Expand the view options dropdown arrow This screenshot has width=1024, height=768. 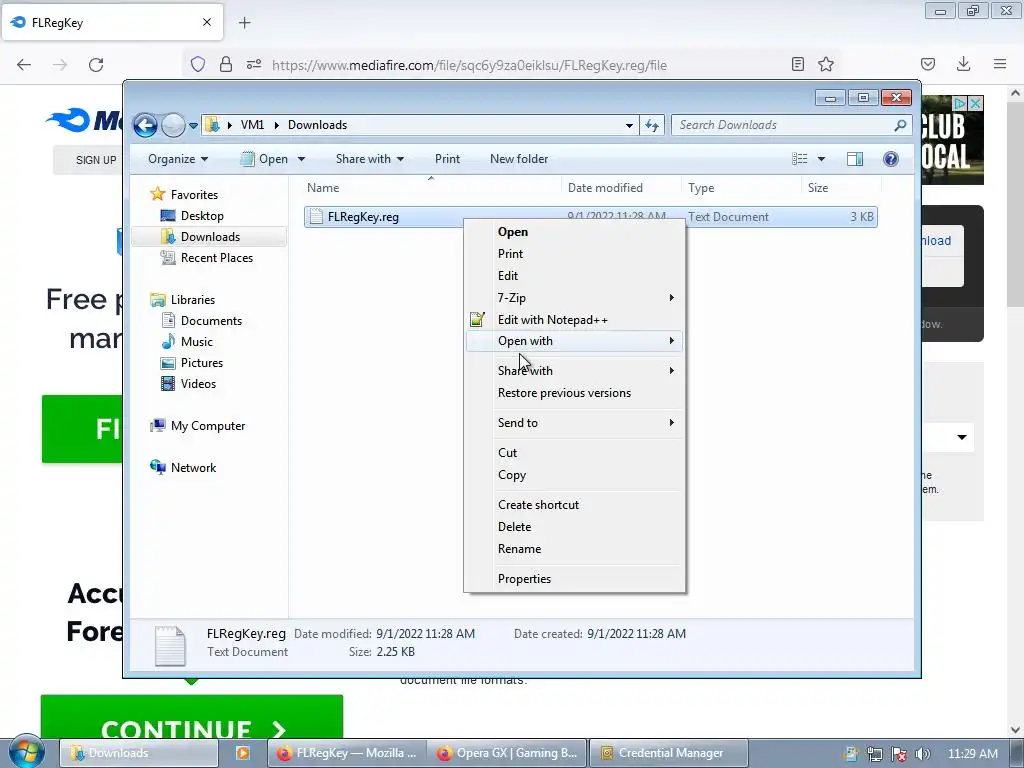pyautogui.click(x=822, y=159)
